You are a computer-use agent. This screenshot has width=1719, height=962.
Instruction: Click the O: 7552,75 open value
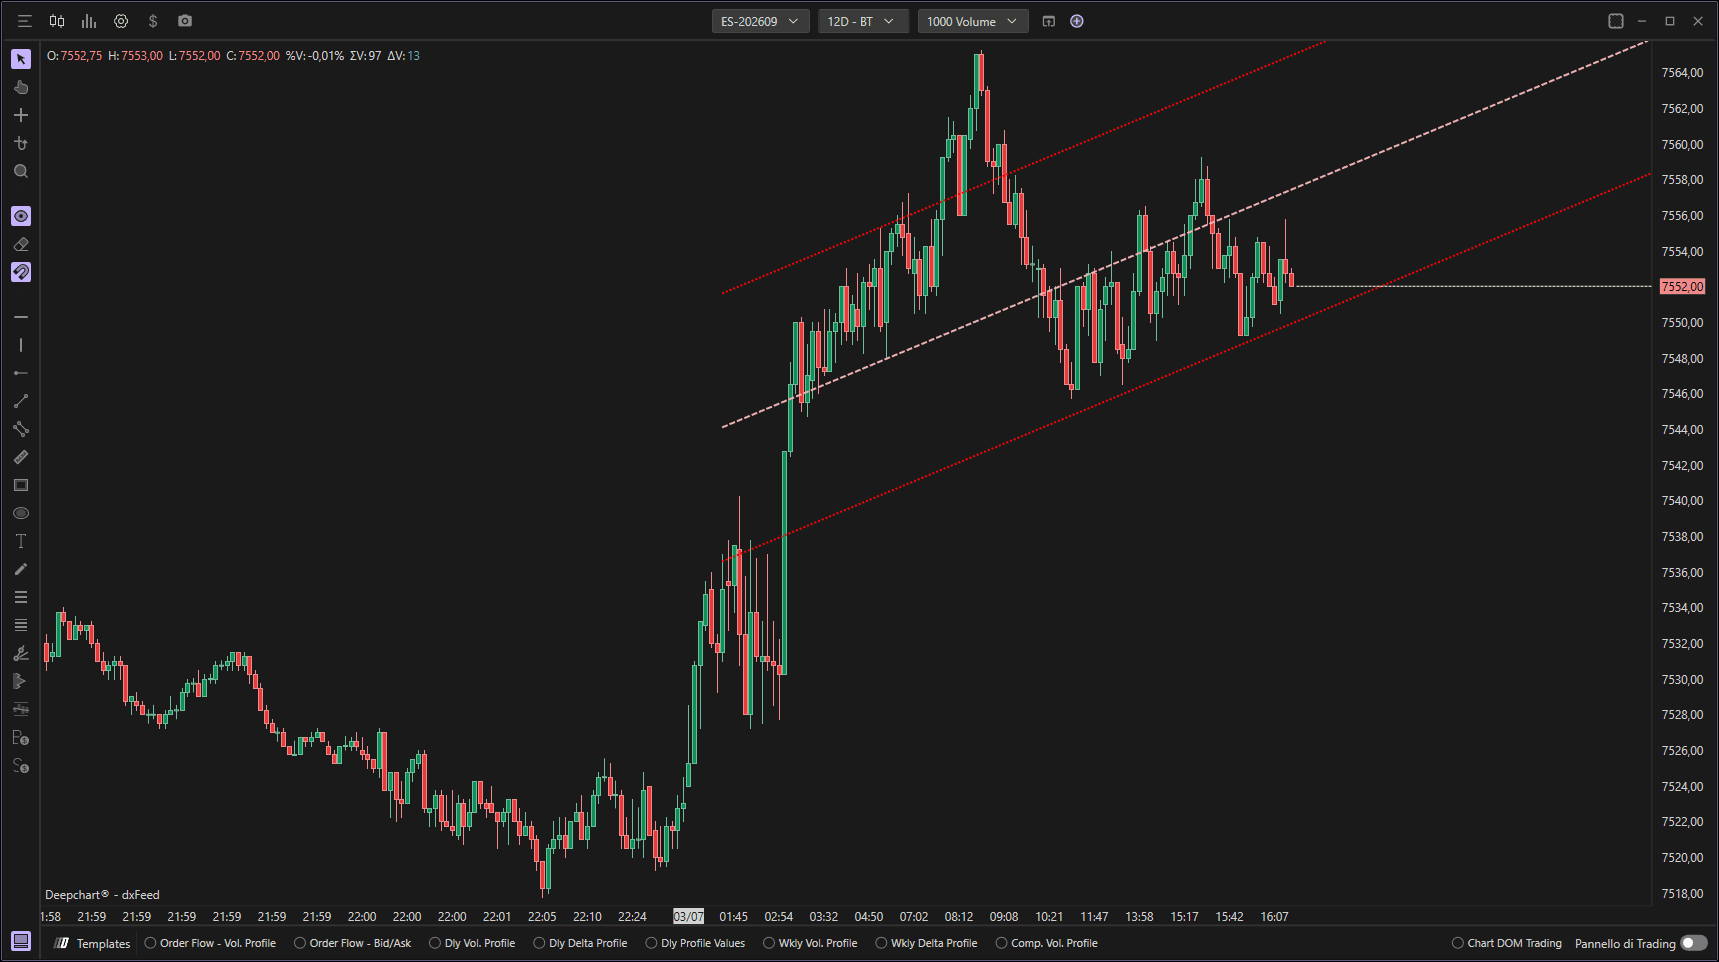click(74, 56)
